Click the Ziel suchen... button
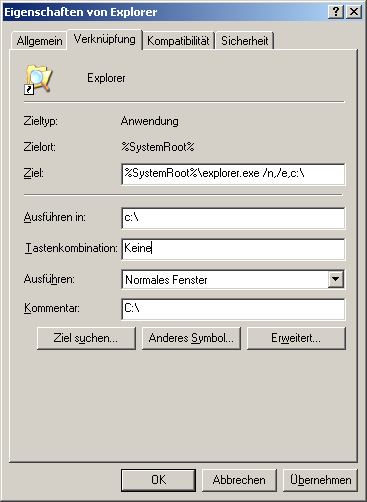367x502 pixels. [x=86, y=338]
